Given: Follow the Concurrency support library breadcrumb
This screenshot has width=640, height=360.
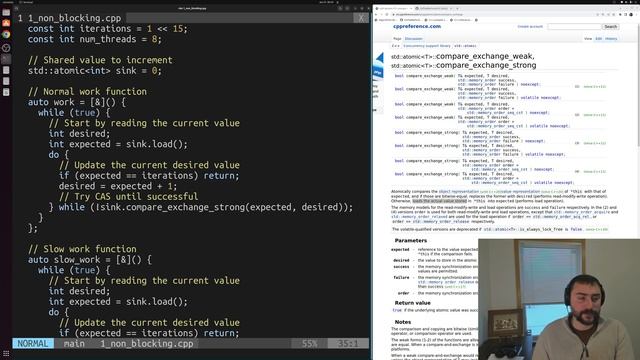Looking at the screenshot, I should 427,46.
